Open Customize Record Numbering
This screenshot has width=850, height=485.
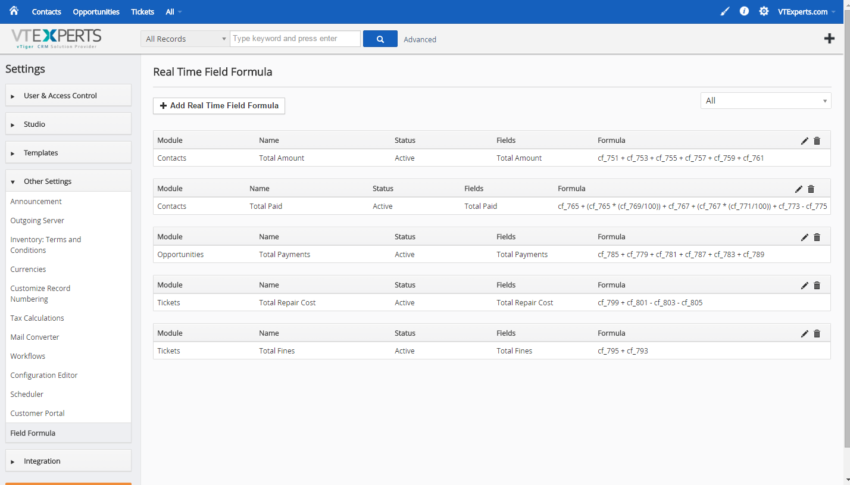click(40, 294)
